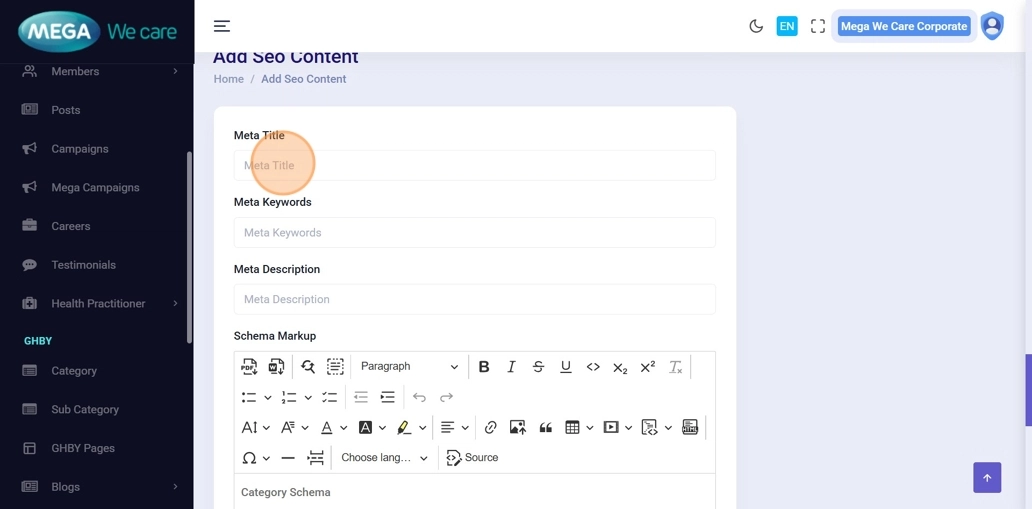Expand the Health Practitioner submenu

tap(99, 303)
